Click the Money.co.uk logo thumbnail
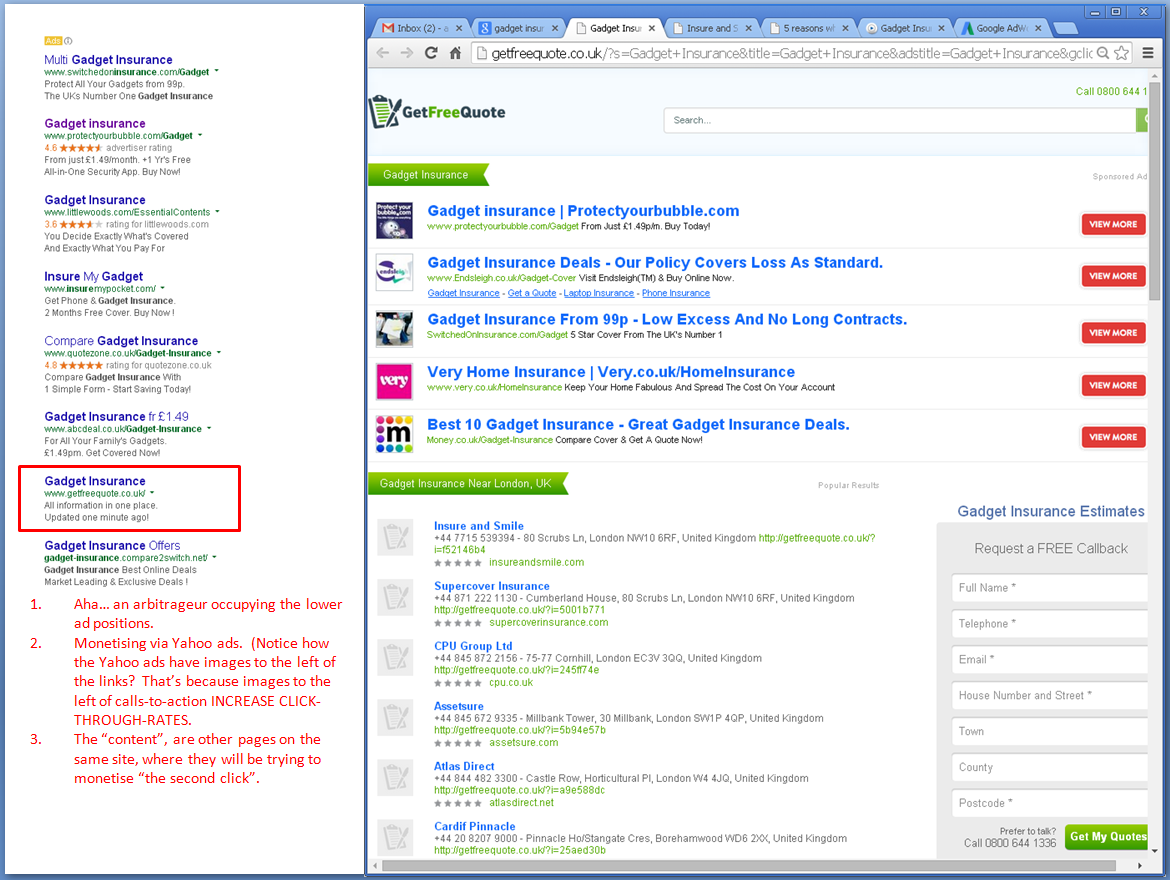Screen dimensions: 1170x880 [394, 434]
